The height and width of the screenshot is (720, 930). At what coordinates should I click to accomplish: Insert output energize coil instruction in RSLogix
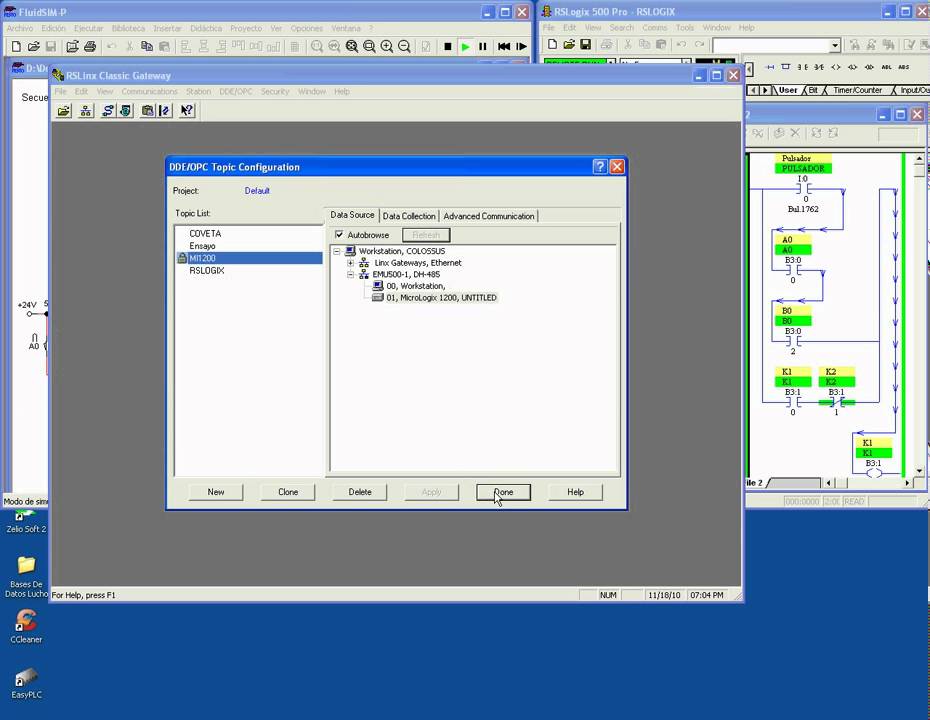(836, 67)
